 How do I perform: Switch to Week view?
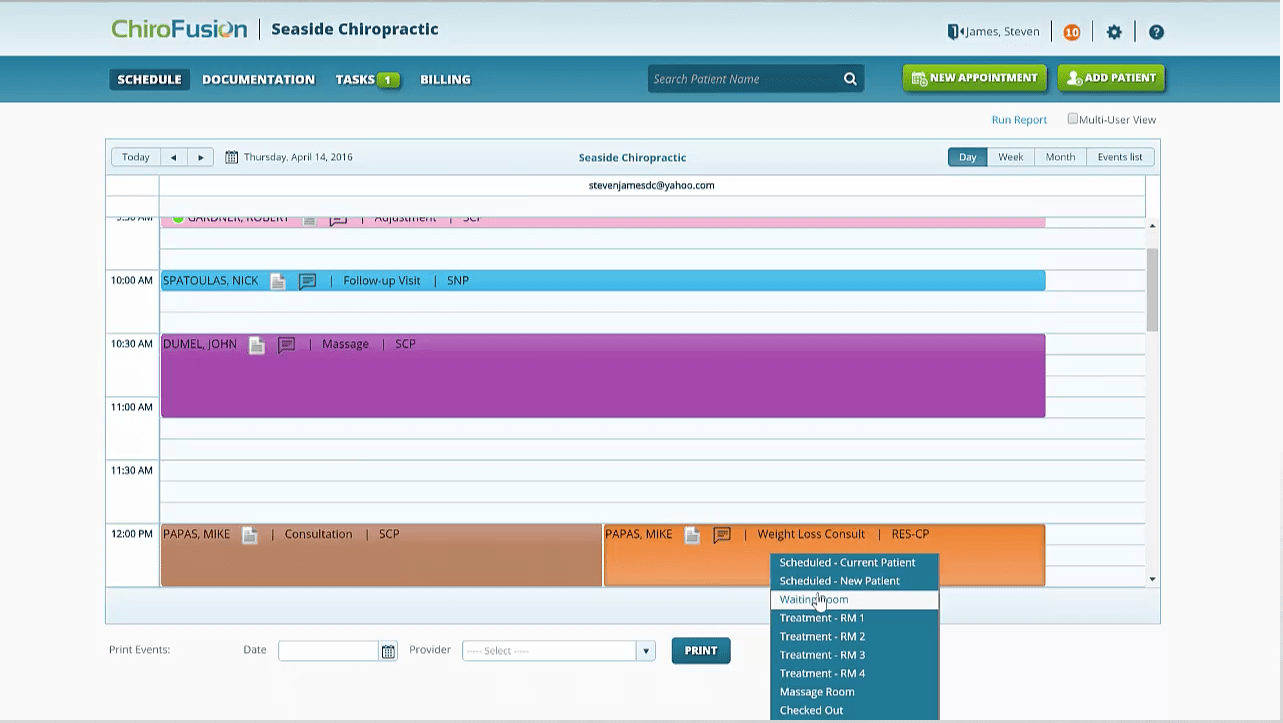click(1010, 157)
